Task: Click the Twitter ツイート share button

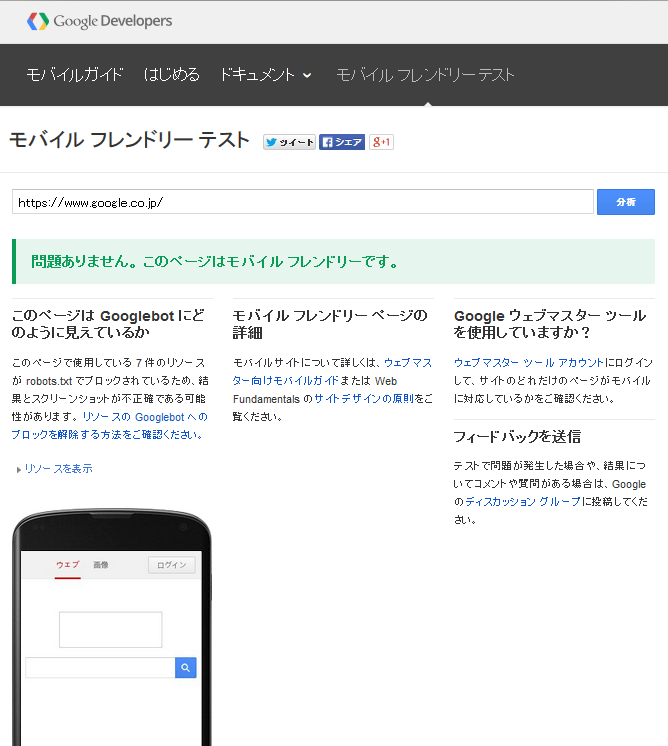Action: (x=289, y=142)
